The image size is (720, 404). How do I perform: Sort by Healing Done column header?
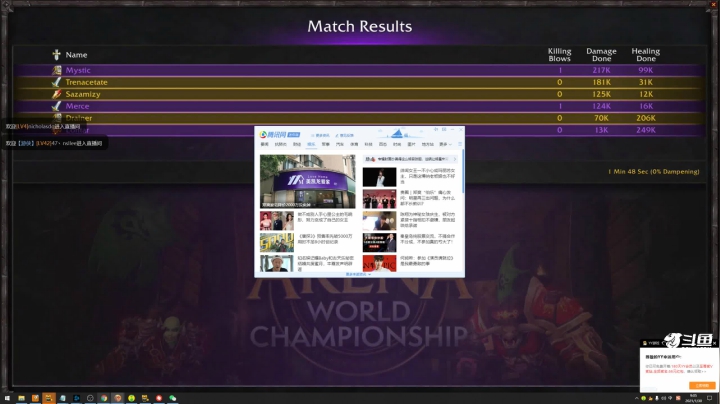pyautogui.click(x=646, y=55)
